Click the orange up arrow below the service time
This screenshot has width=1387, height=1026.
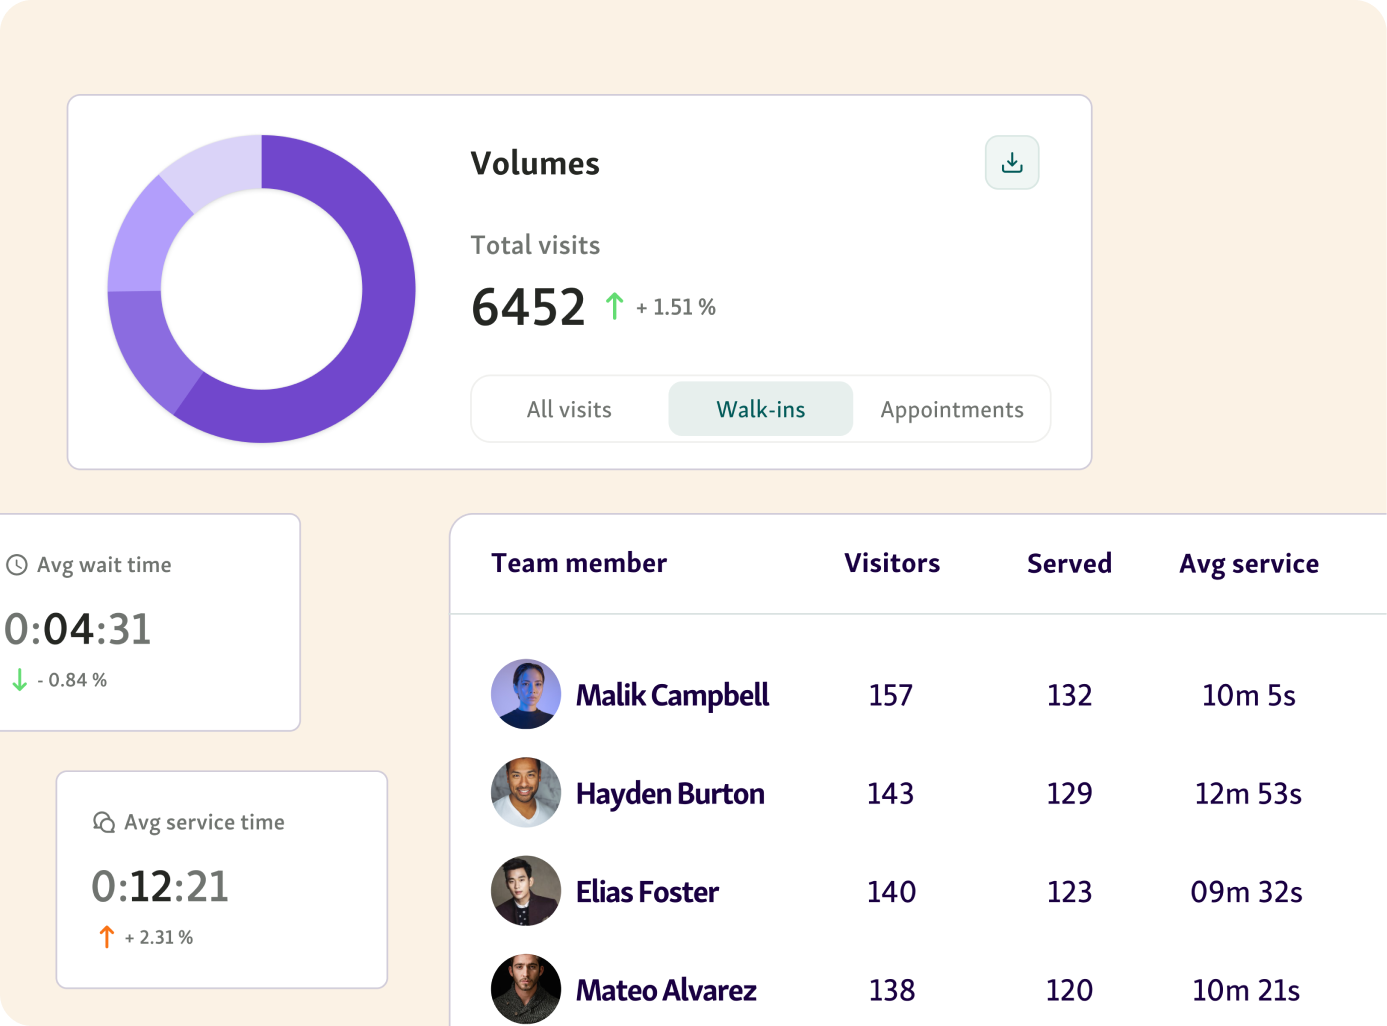point(106,936)
